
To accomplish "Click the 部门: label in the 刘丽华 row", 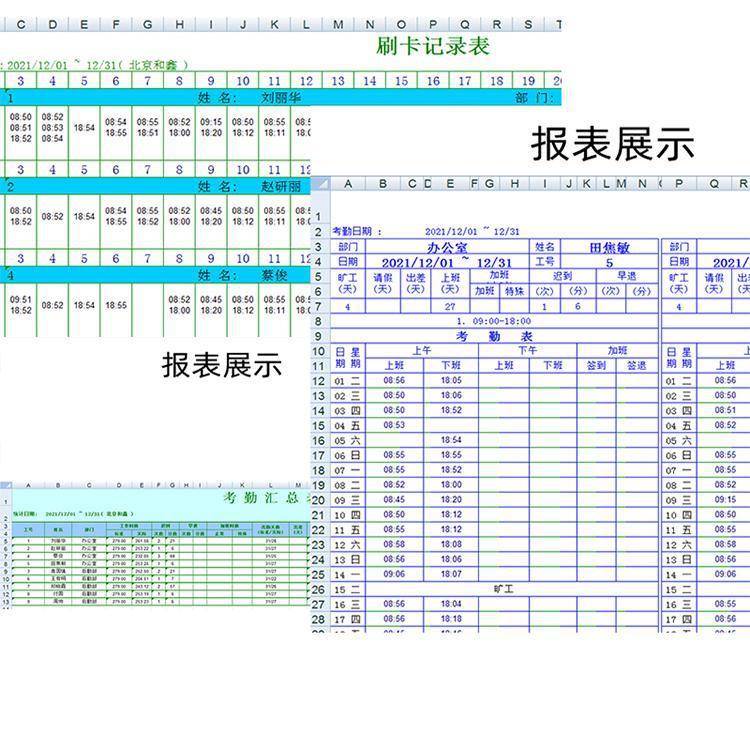I will tap(534, 98).
